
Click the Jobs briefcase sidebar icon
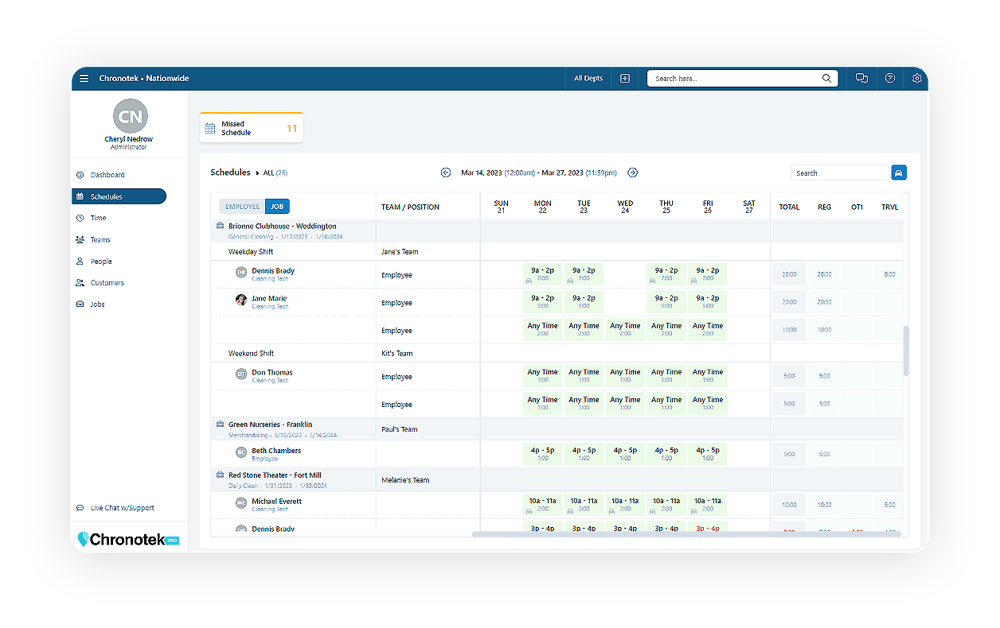pyautogui.click(x=80, y=304)
